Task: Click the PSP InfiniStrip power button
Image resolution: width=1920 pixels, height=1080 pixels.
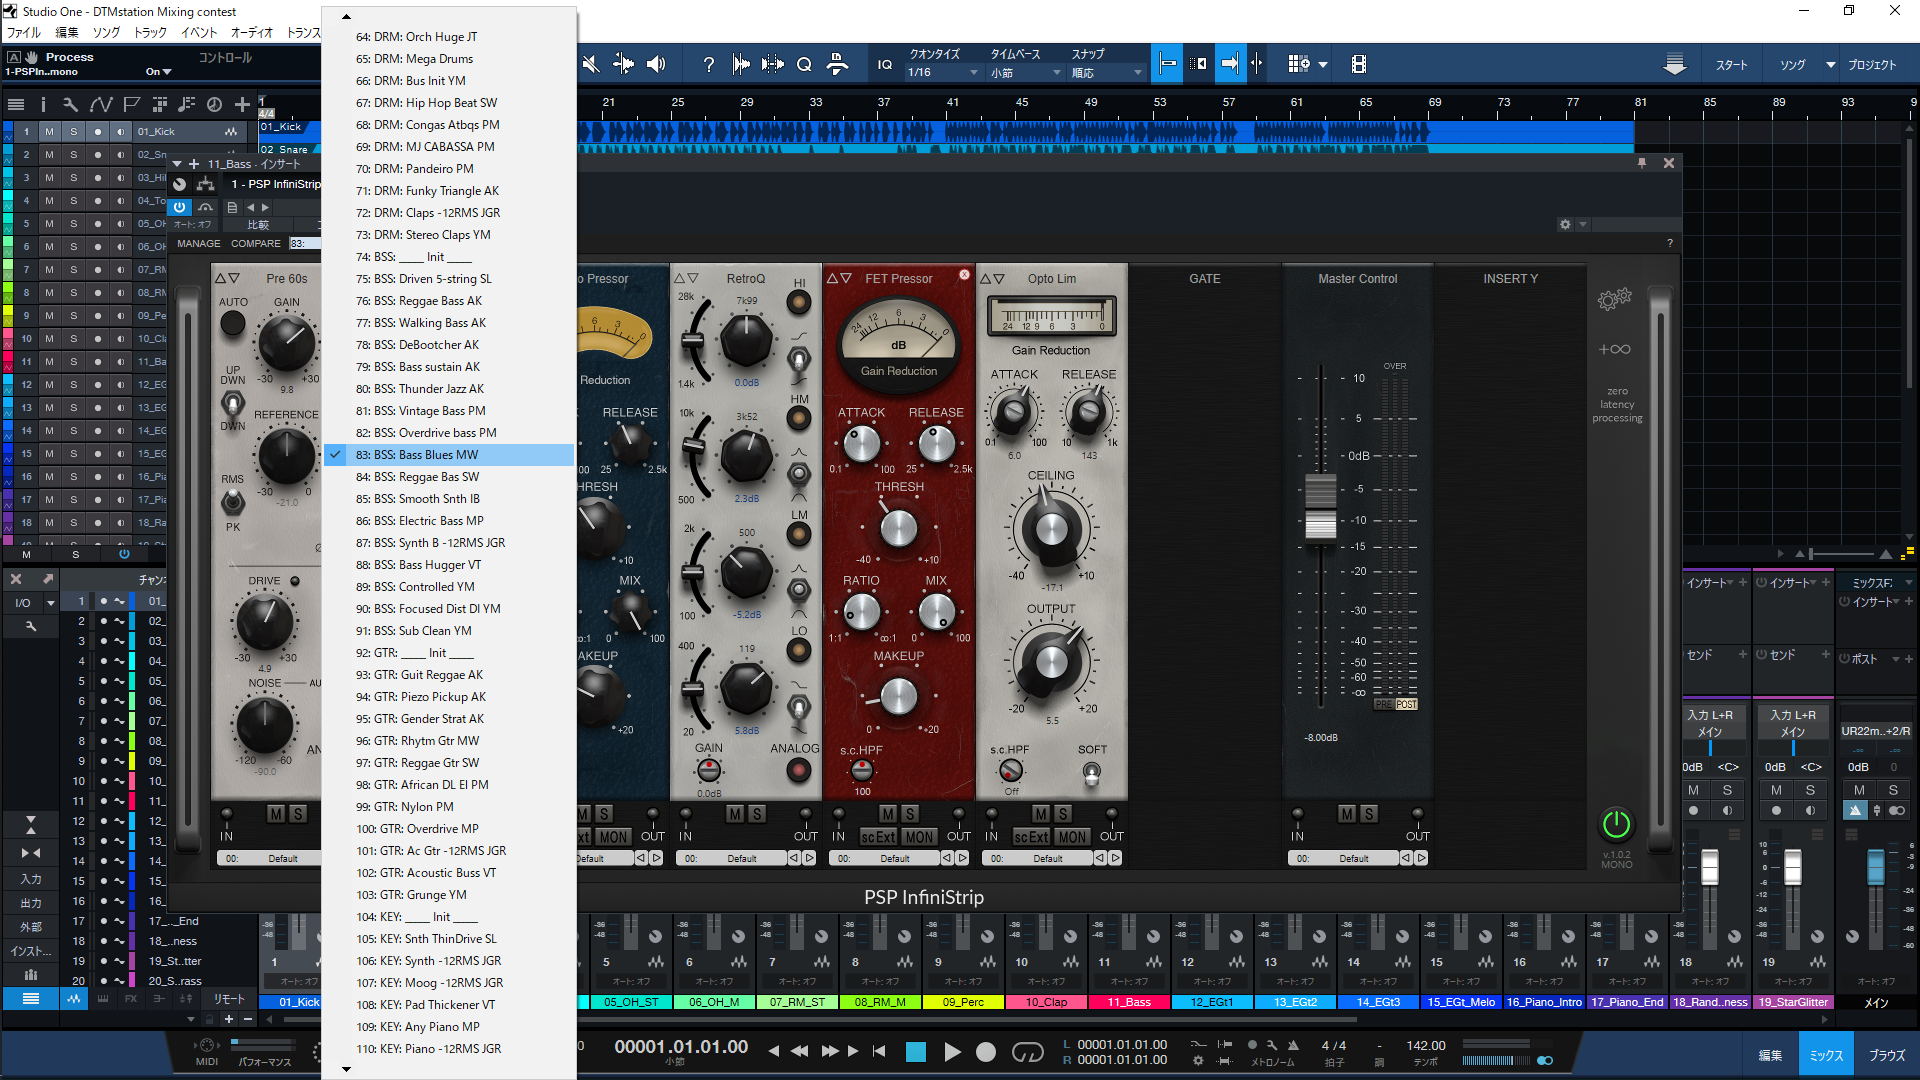Action: click(x=1616, y=824)
